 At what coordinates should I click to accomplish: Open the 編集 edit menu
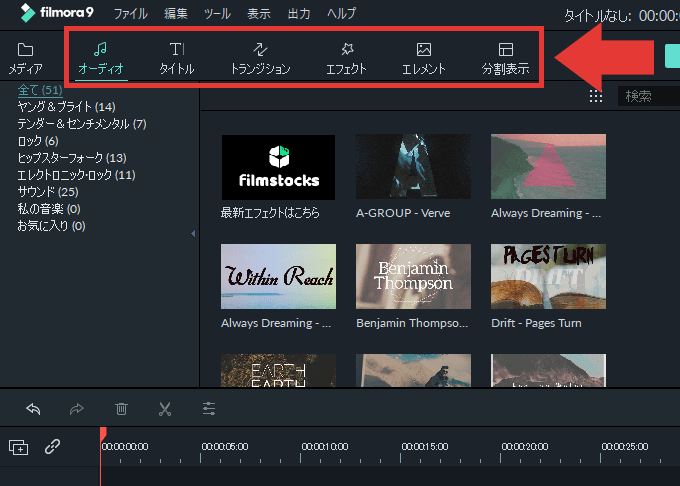(176, 13)
